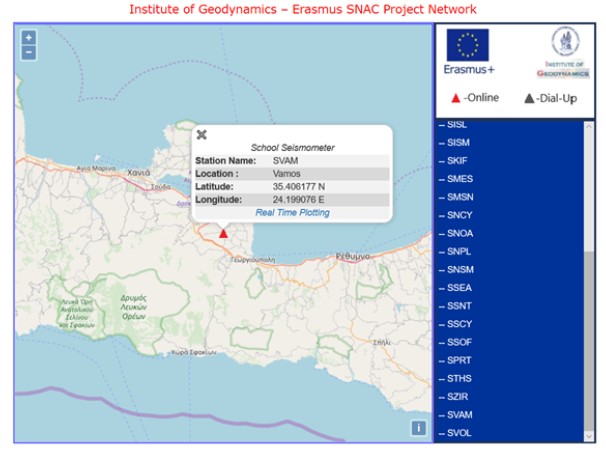606x453 pixels.
Task: Zoom in on the map
Action: (x=28, y=37)
